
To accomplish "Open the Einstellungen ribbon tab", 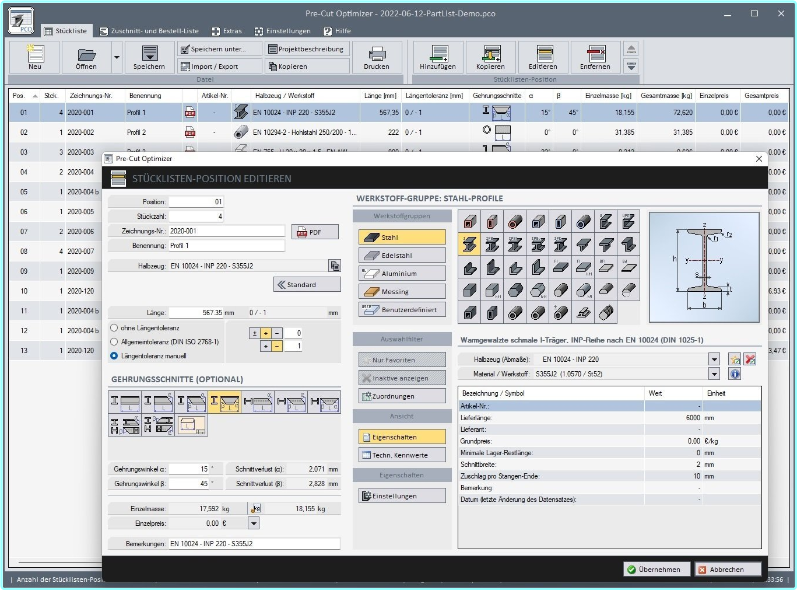I will coord(283,31).
